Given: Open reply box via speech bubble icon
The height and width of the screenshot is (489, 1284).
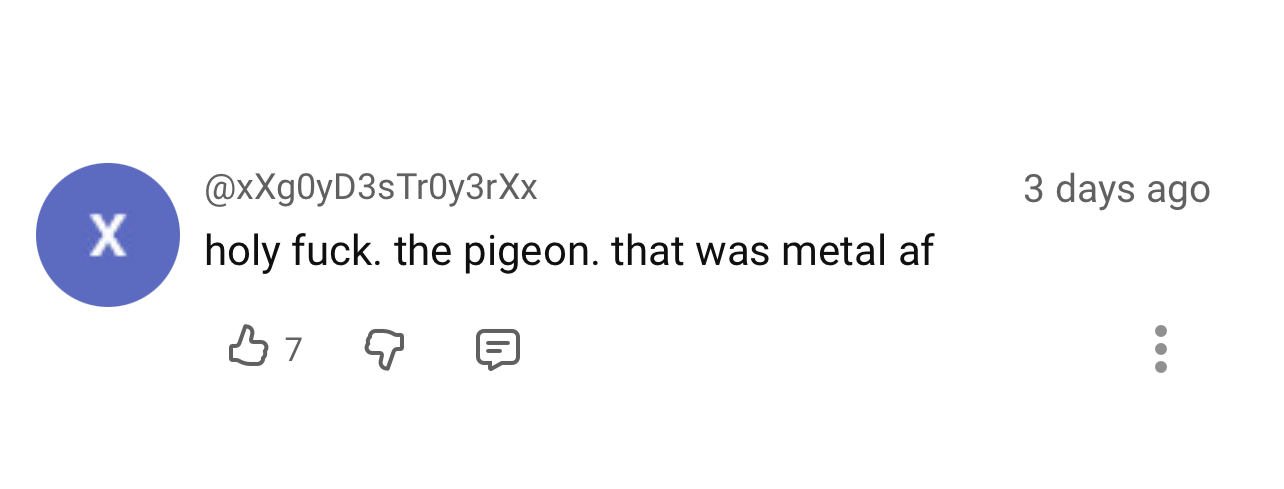Looking at the screenshot, I should [x=497, y=349].
